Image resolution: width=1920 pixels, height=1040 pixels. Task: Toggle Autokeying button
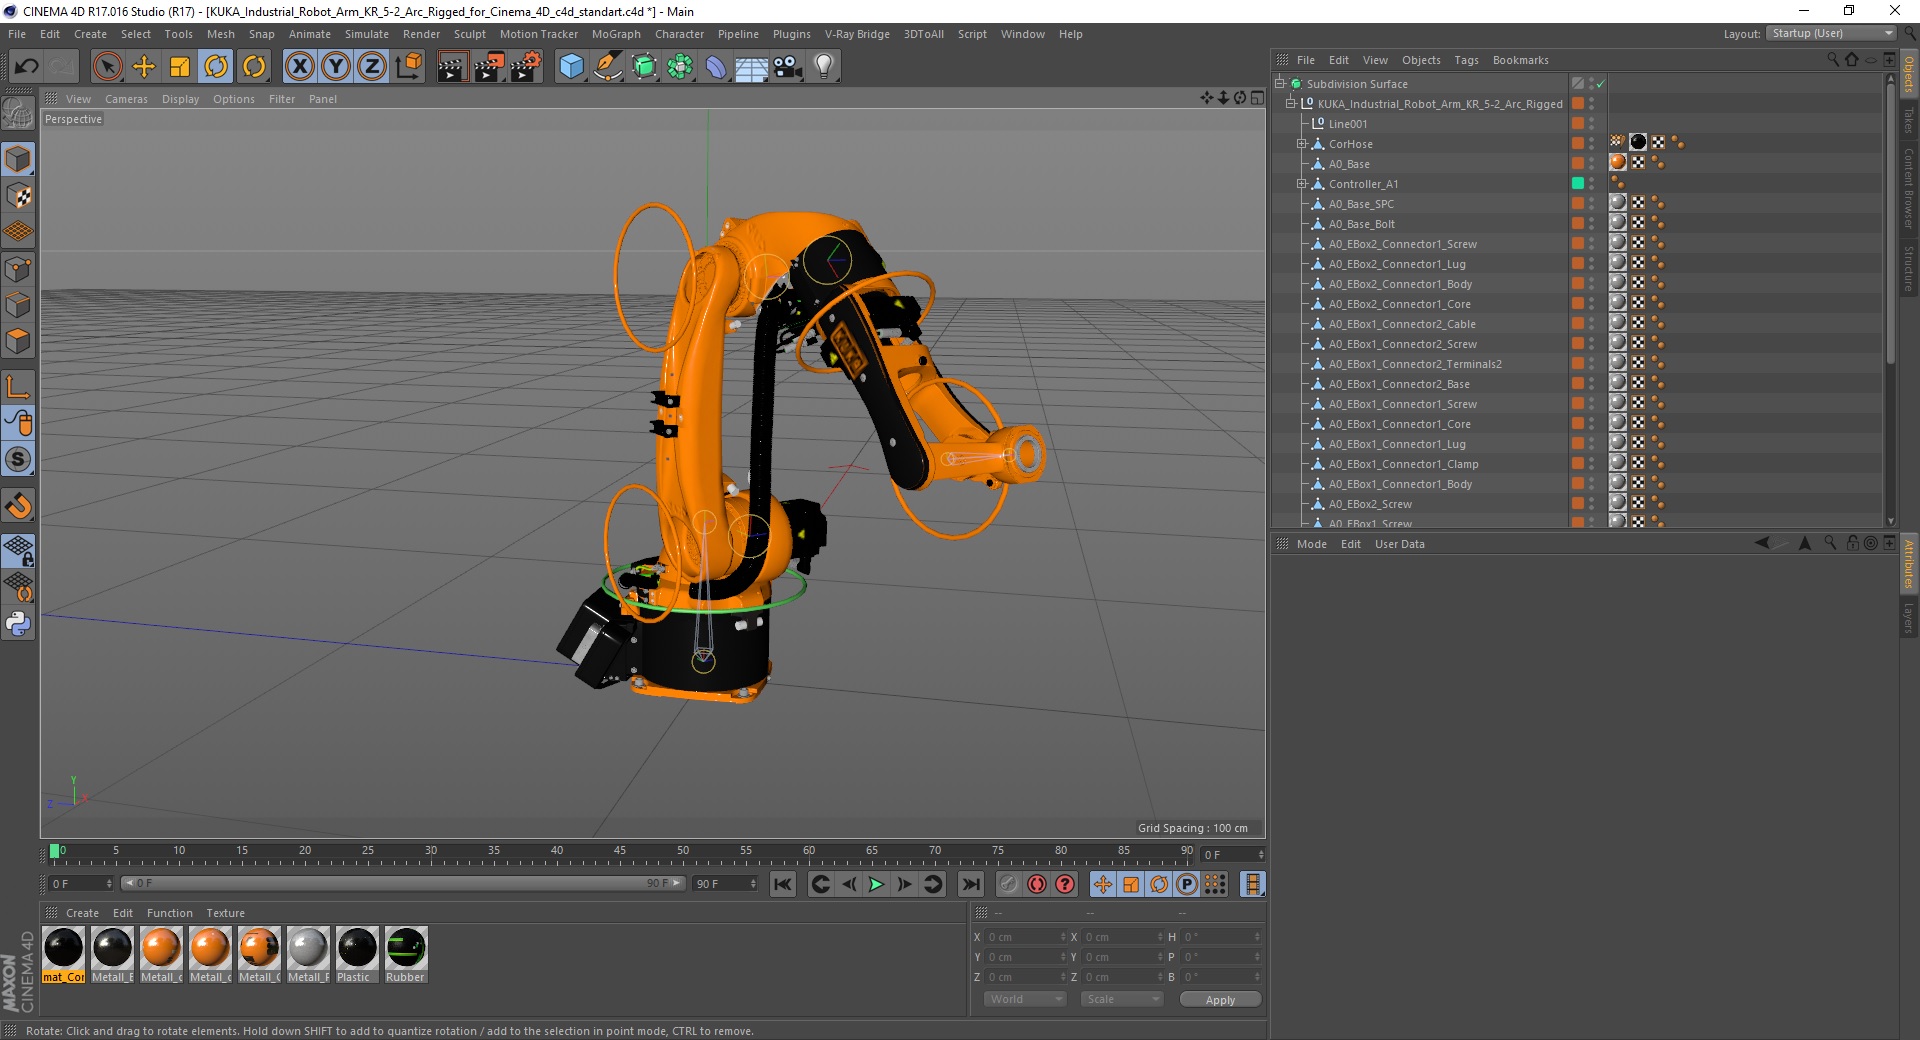pos(1037,884)
